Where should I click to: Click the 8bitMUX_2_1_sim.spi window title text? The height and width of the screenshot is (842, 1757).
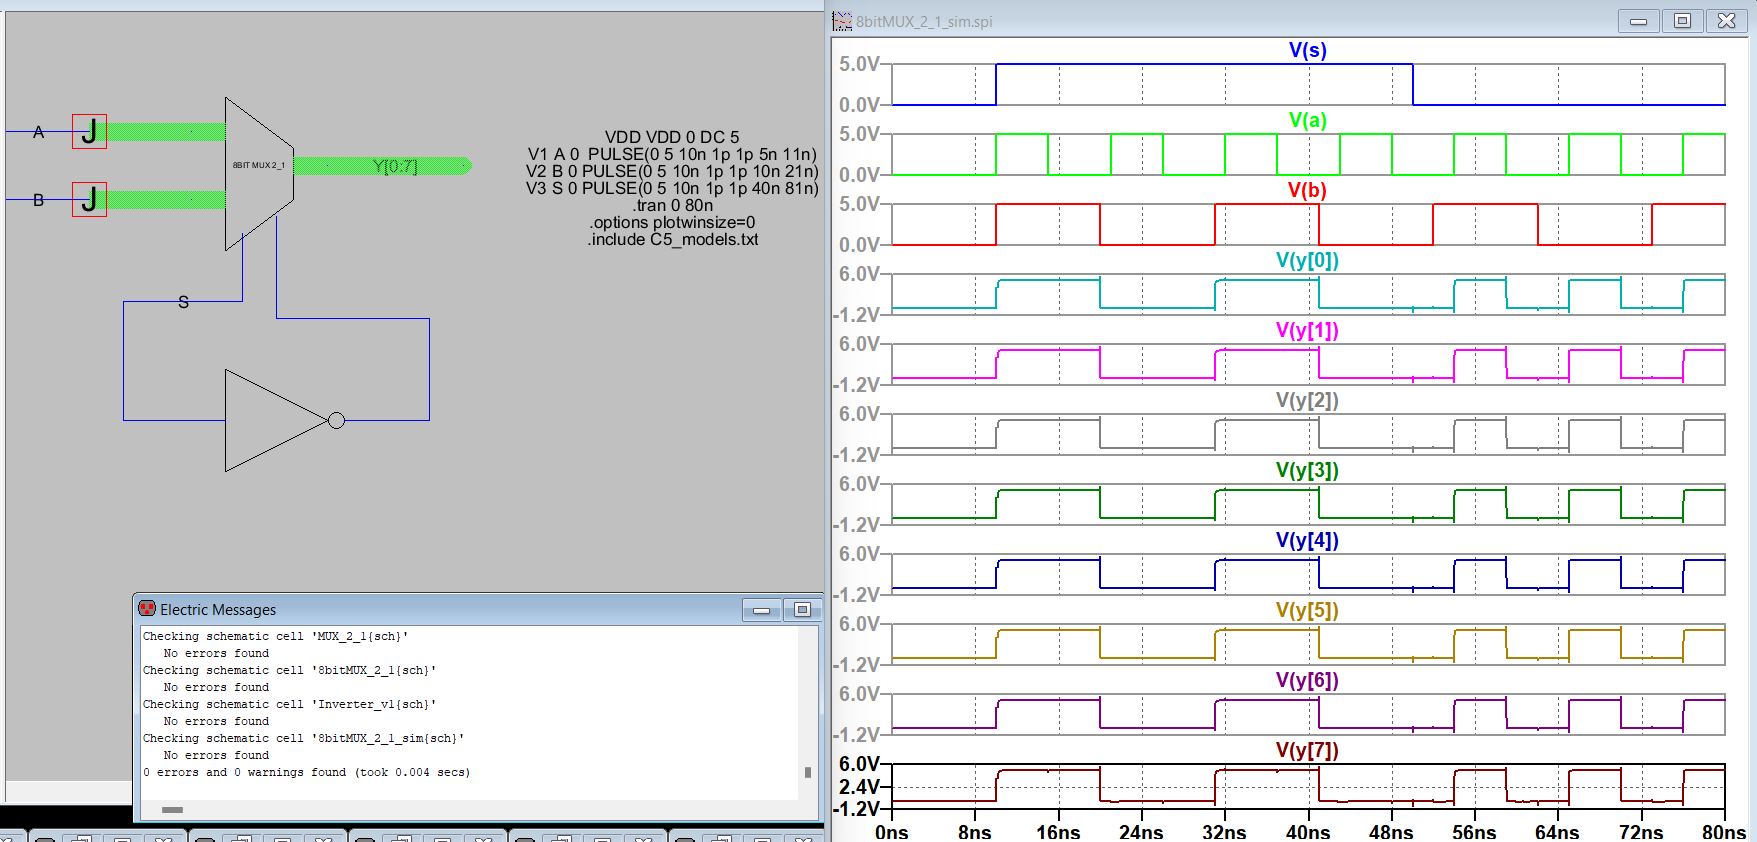coord(924,22)
